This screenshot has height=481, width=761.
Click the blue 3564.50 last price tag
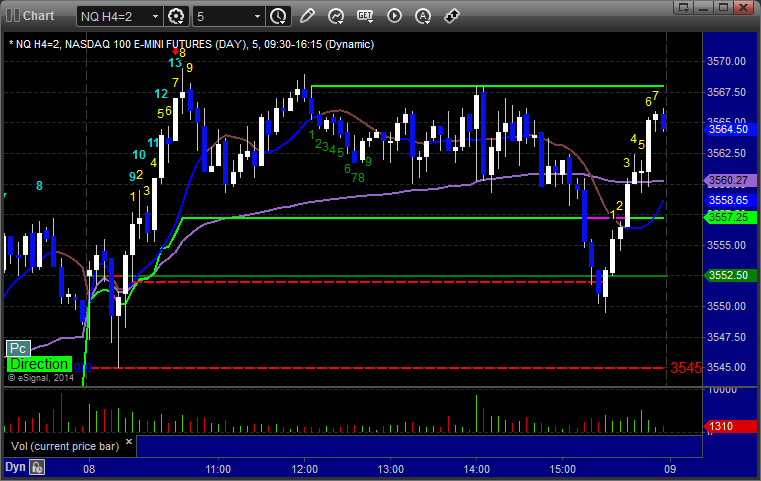pyautogui.click(x=729, y=129)
